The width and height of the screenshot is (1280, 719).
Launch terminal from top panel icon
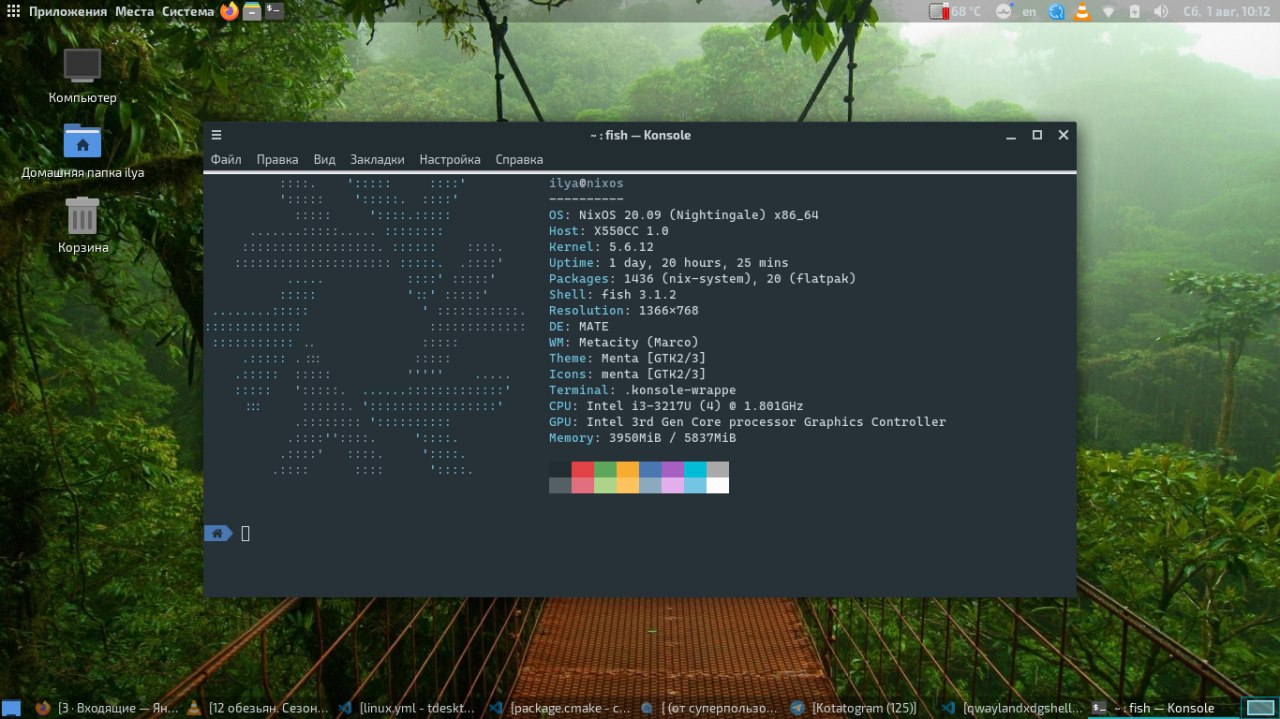[x=274, y=11]
